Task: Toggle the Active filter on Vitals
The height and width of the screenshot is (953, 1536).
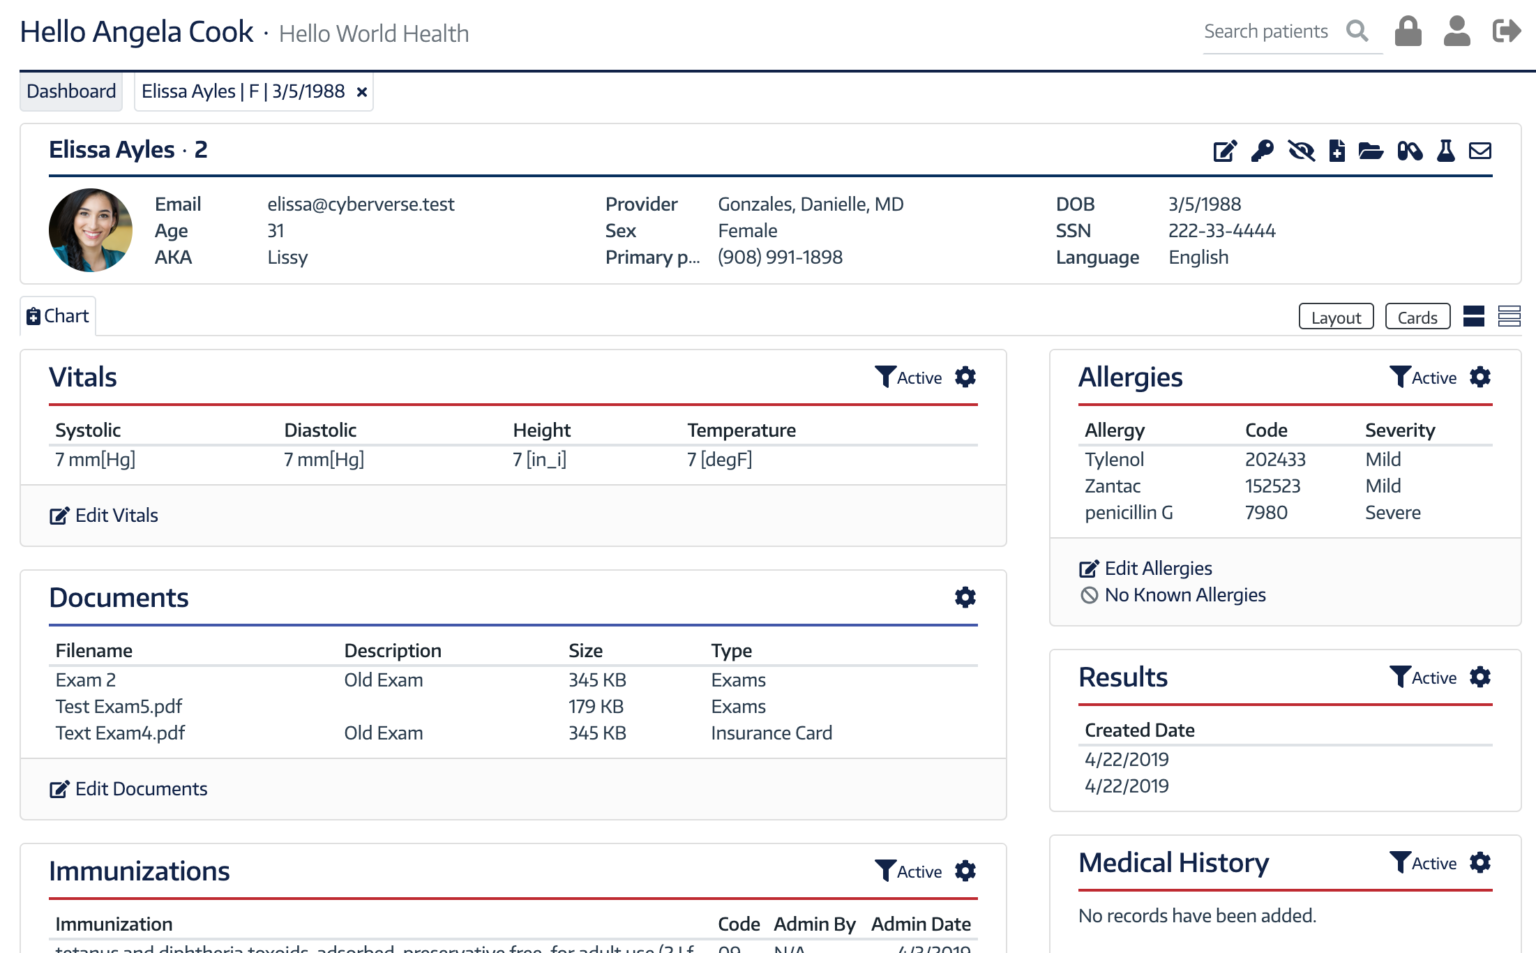Action: point(908,377)
